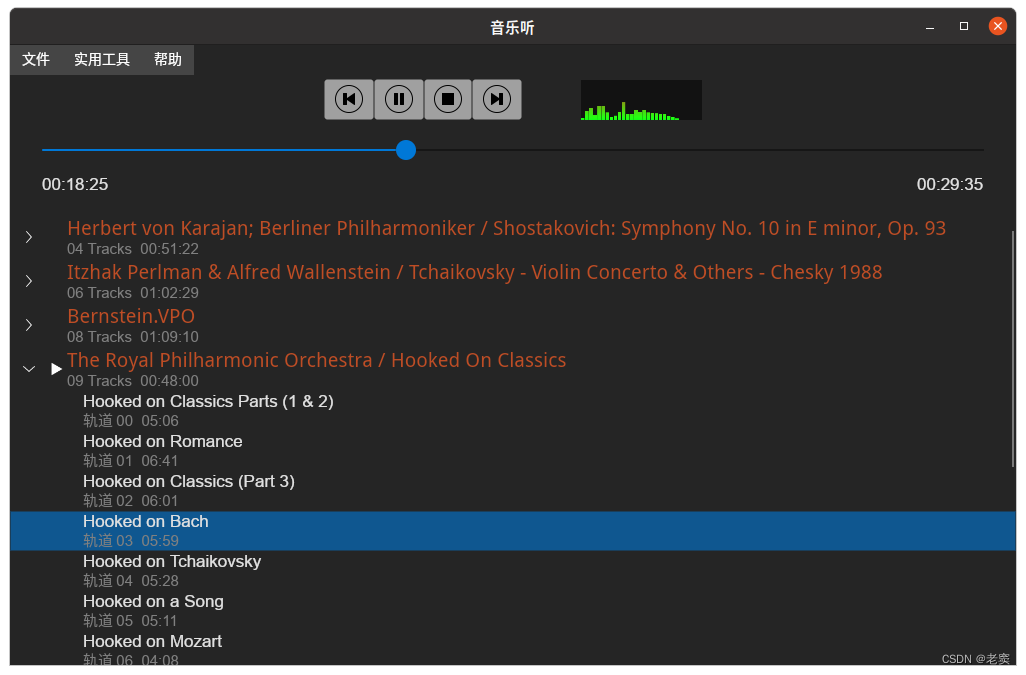
Task: Click the playlist vertical scrollbar
Action: click(x=1013, y=349)
